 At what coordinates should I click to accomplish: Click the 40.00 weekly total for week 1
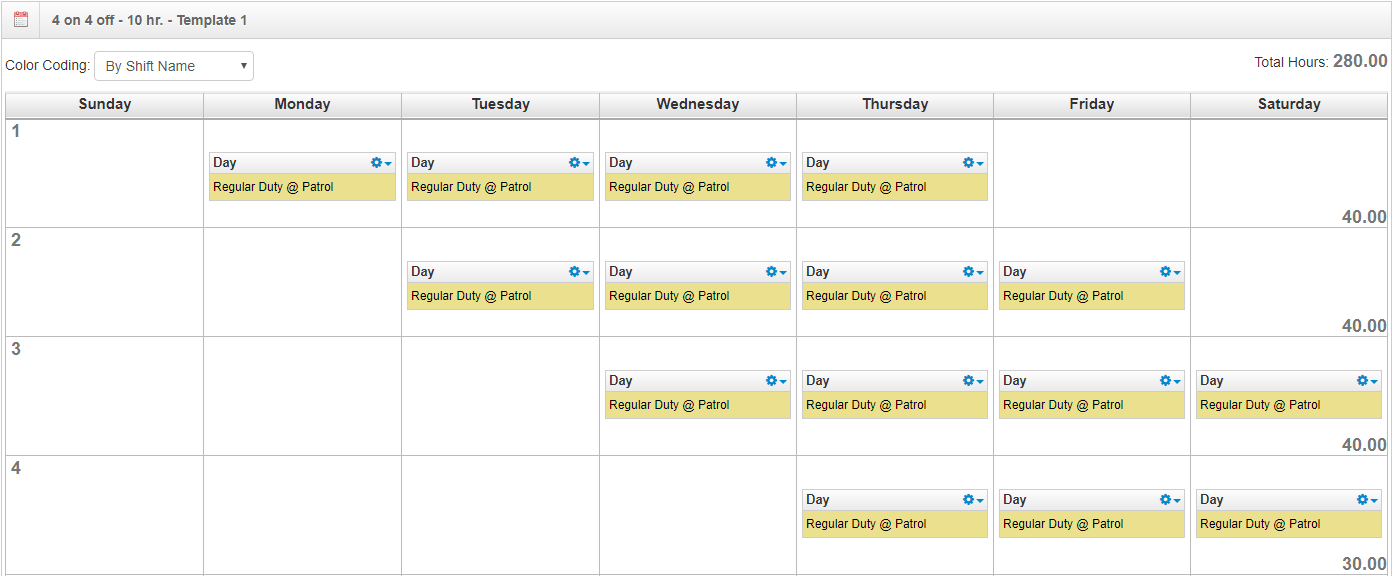click(x=1362, y=216)
